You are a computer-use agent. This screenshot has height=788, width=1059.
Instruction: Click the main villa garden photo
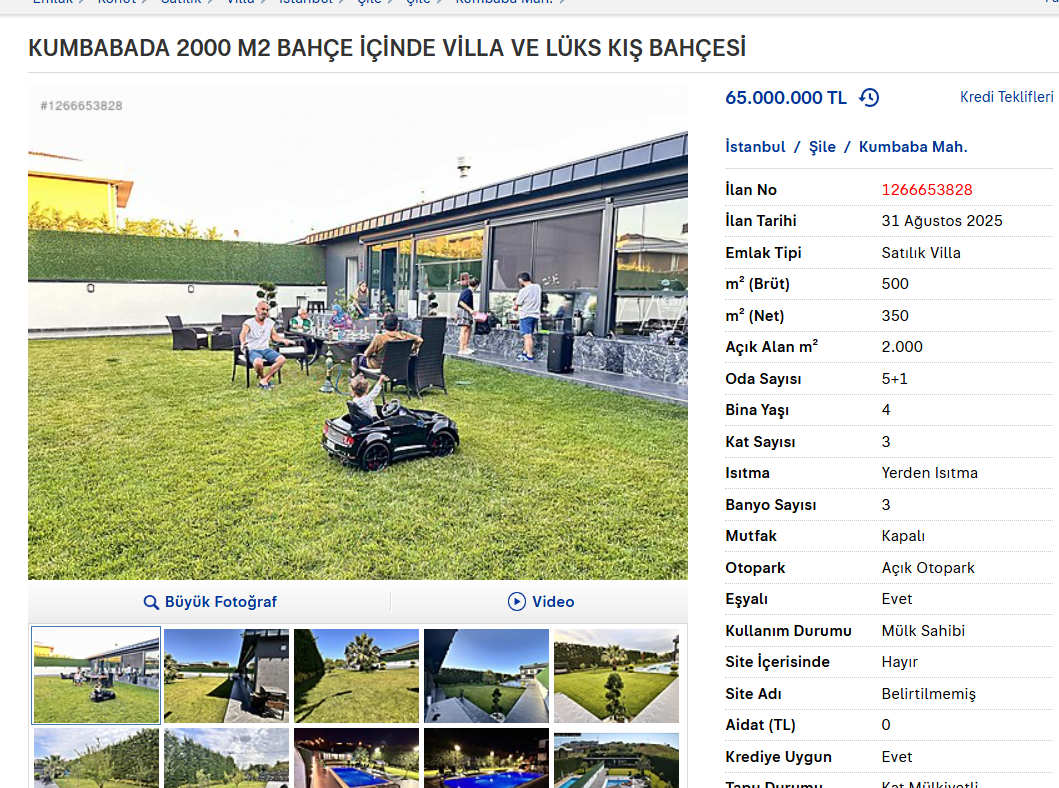[358, 332]
